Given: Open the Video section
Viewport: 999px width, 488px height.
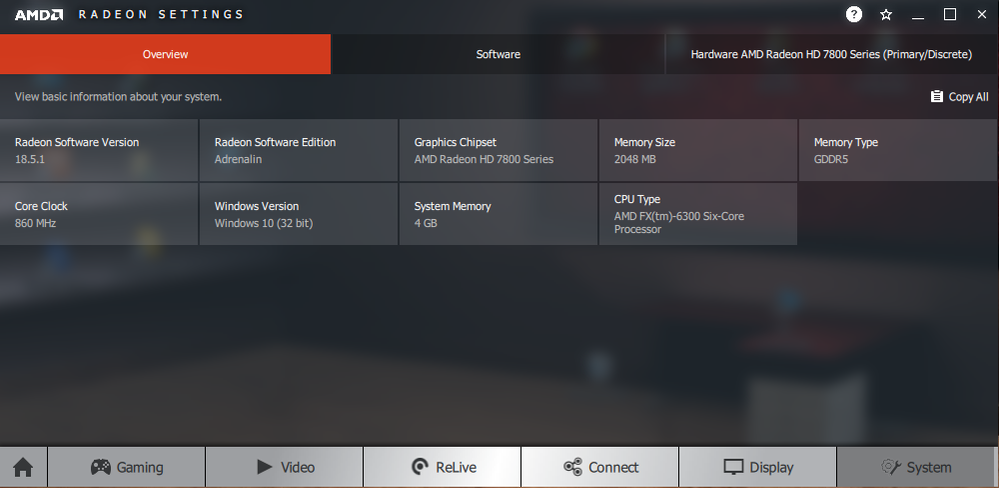Looking at the screenshot, I should pos(285,467).
